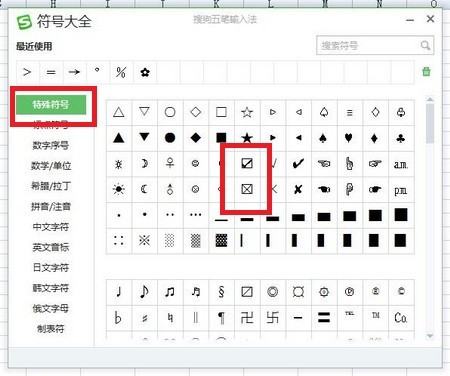Minimize the 符号大全 window
The image size is (450, 376).
pos(410,20)
